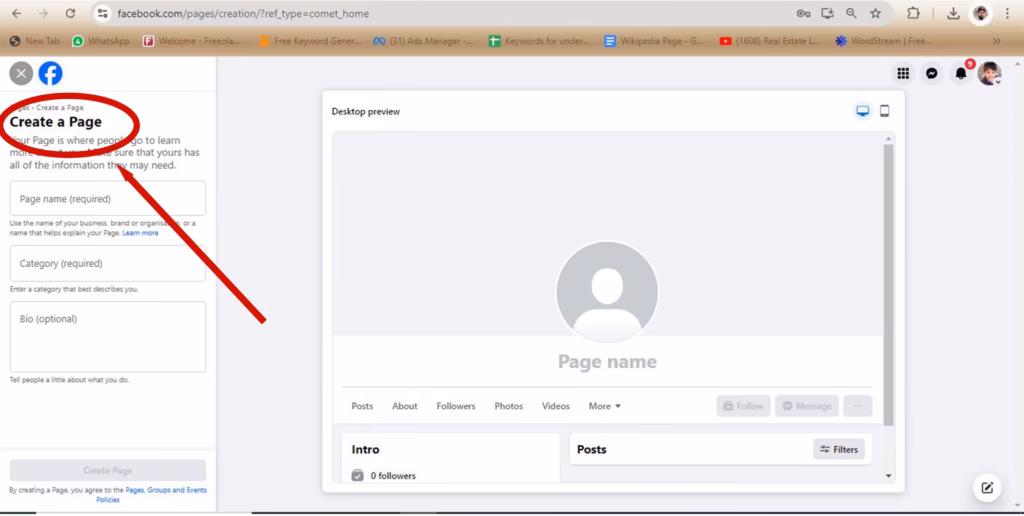This screenshot has height=516, width=1024.
Task: Focus the Category input field
Action: [x=108, y=263]
